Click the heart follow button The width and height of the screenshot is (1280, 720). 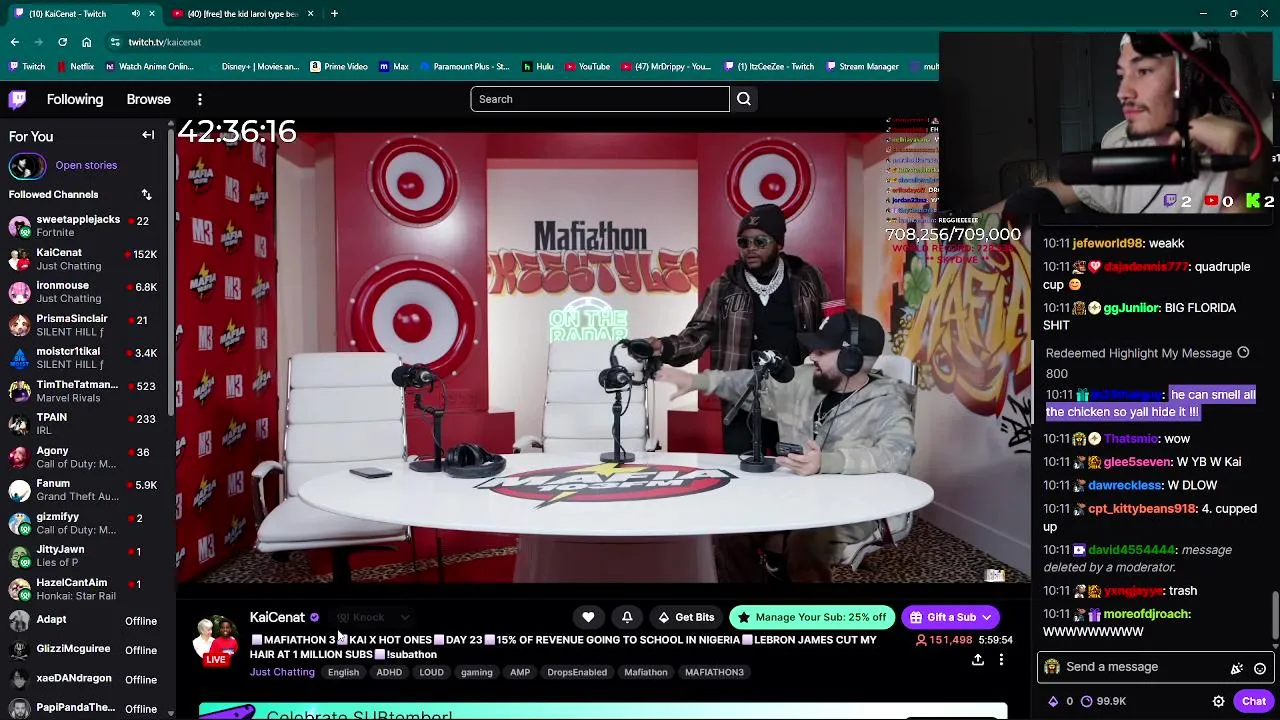pos(588,617)
